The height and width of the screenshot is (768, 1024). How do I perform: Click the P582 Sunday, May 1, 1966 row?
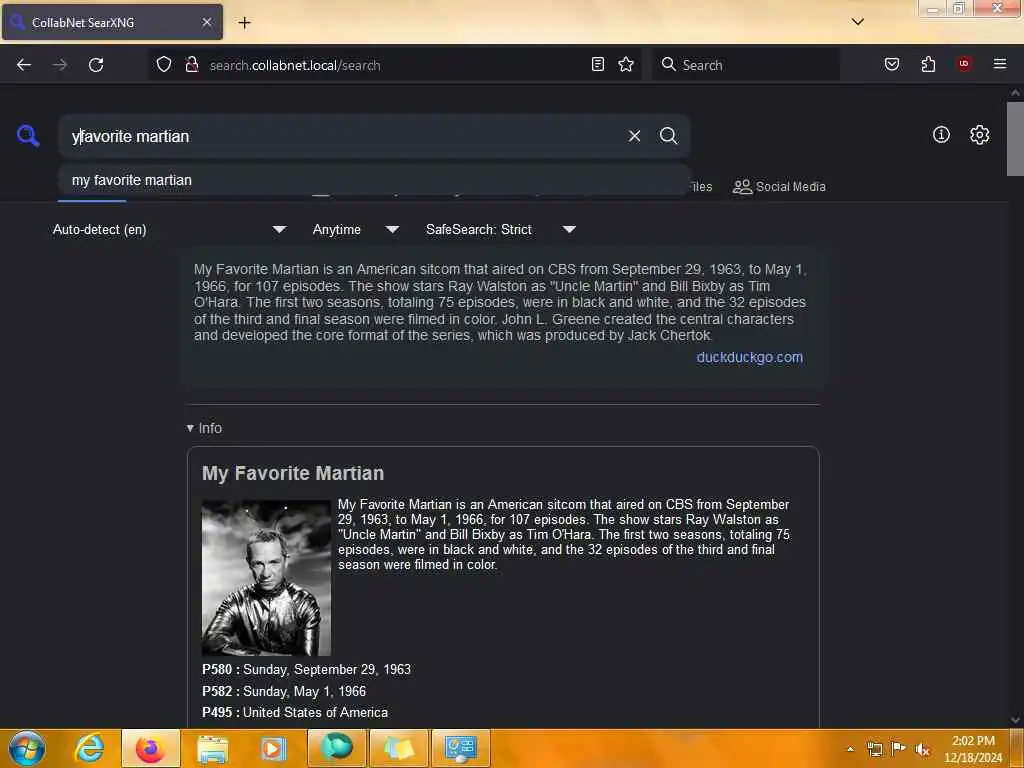(284, 691)
